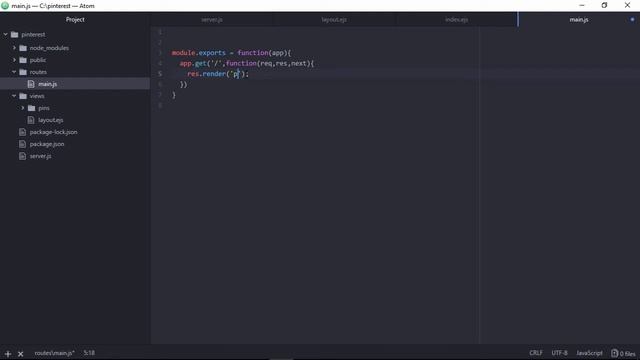Click the routes\main.js path in status bar
640x360 pixels.
(x=54, y=353)
